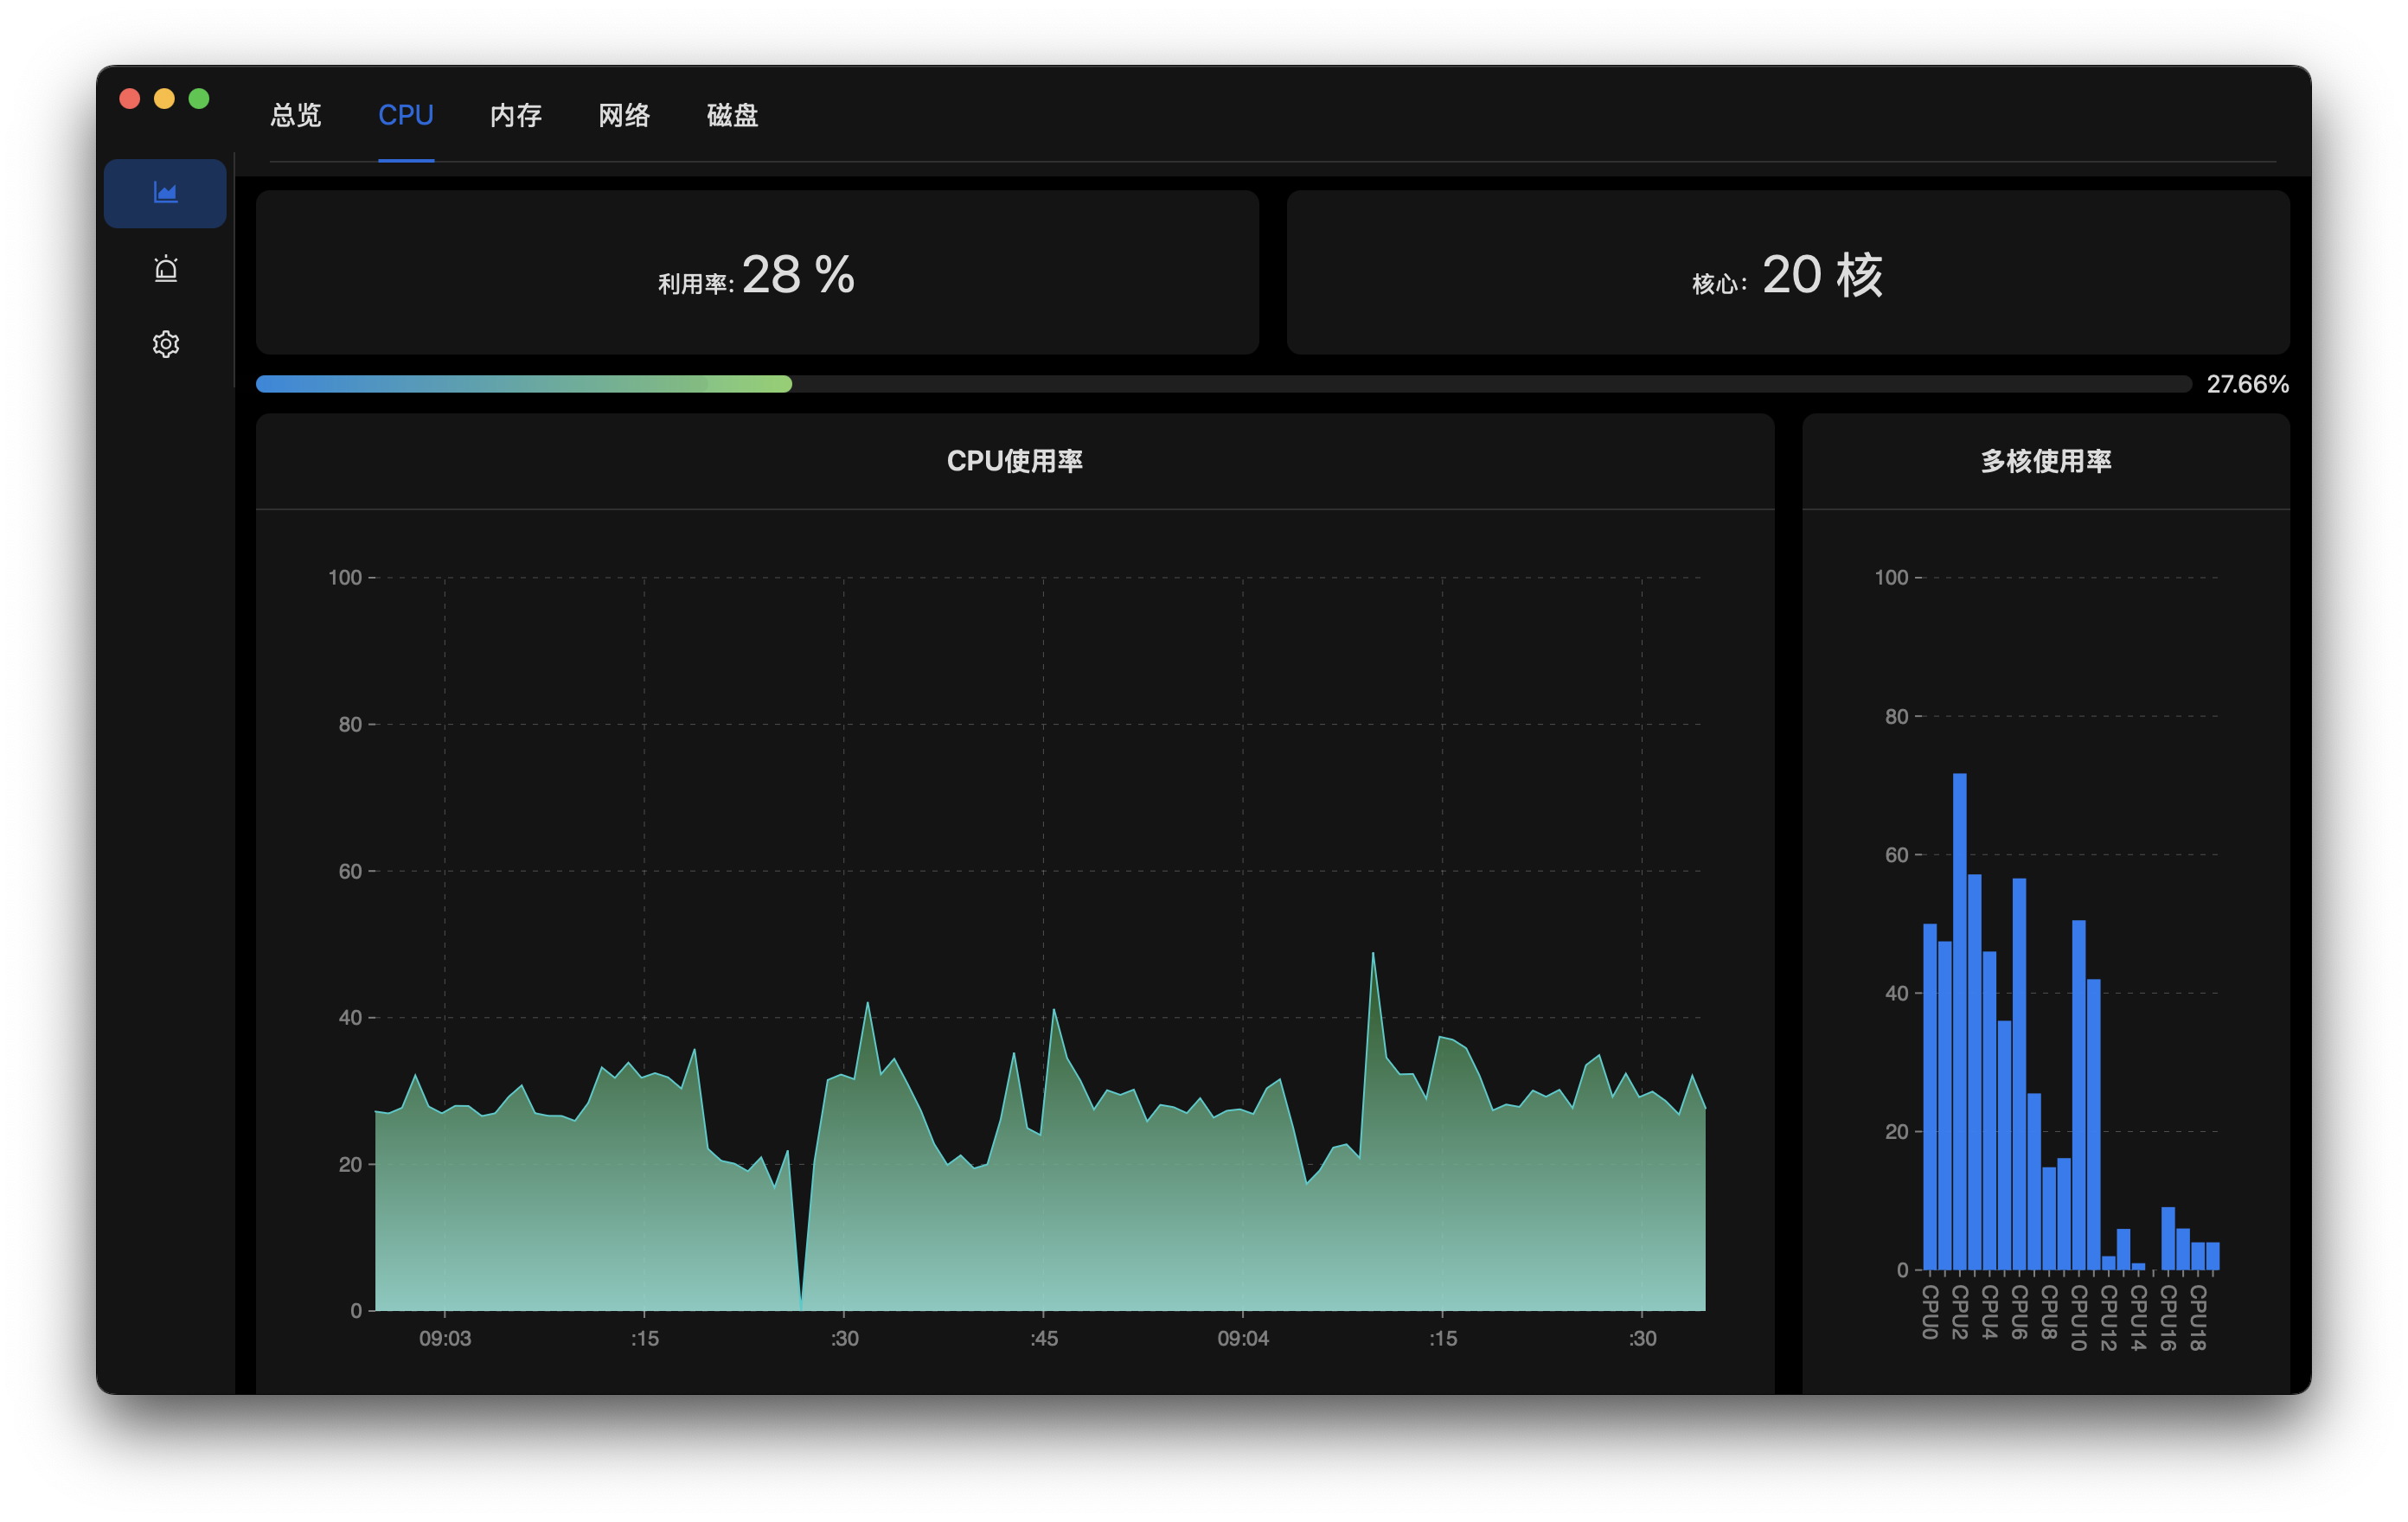The height and width of the screenshot is (1522, 2408).
Task: Open the settings gear sidebar icon
Action: click(x=165, y=344)
